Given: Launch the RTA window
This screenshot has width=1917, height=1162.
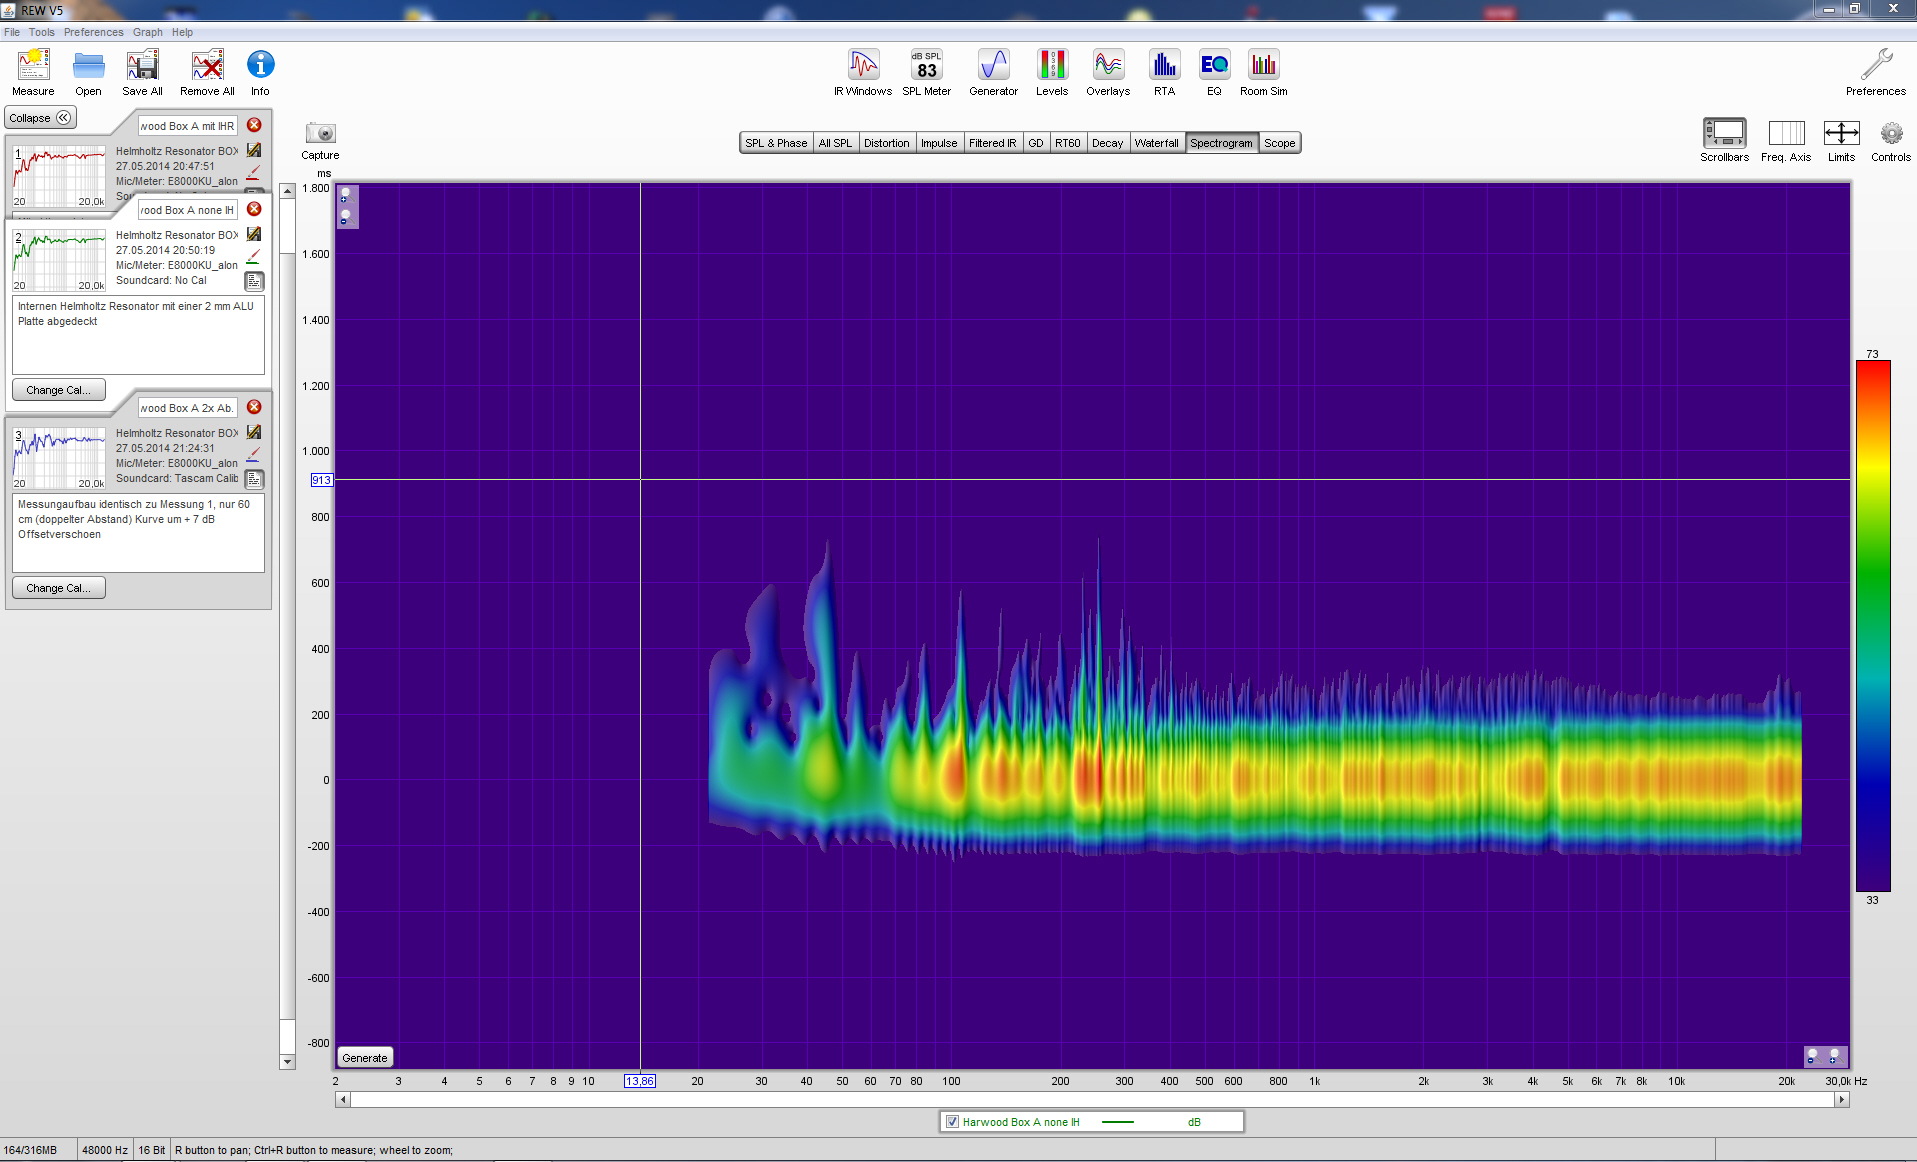Looking at the screenshot, I should point(1164,72).
